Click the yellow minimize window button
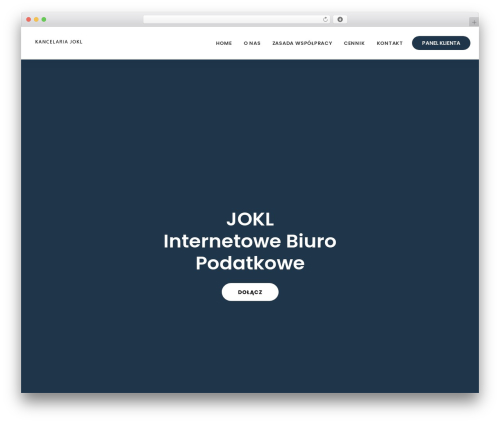 pyautogui.click(x=36, y=20)
